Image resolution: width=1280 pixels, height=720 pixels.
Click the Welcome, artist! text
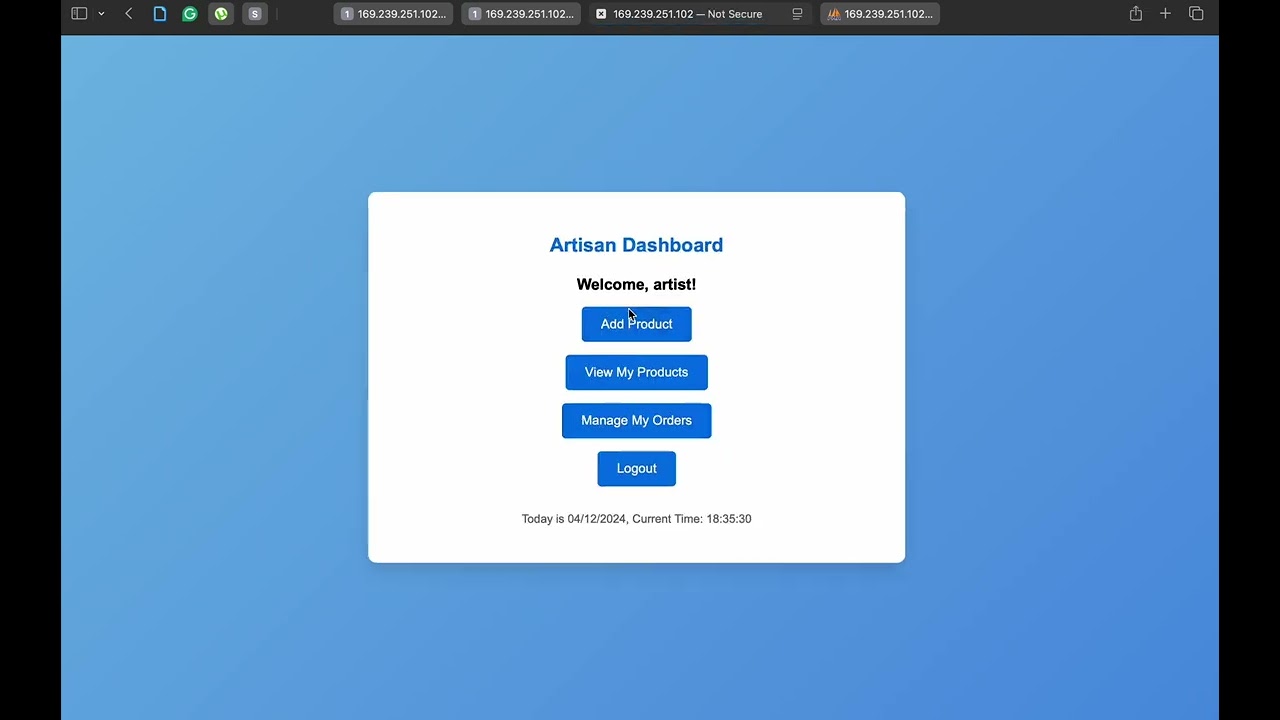pos(636,285)
